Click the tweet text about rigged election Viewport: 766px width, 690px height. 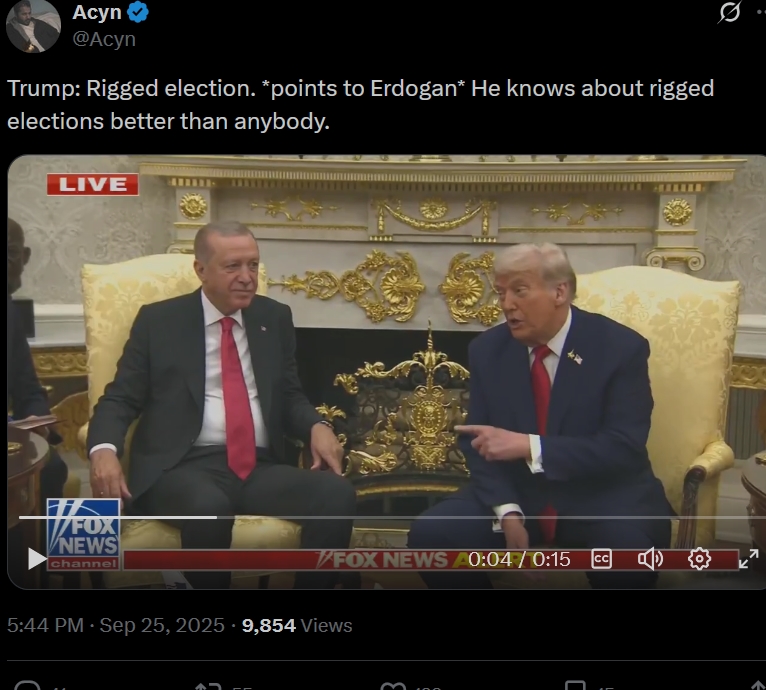(361, 105)
